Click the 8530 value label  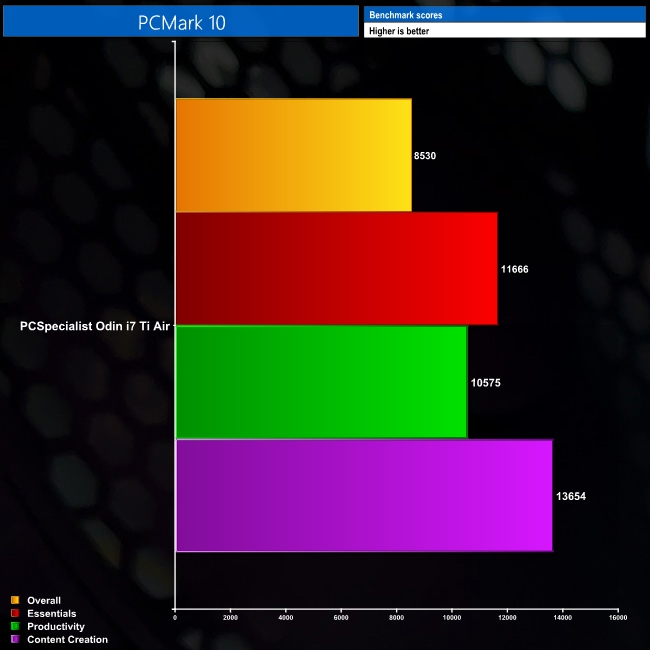(x=425, y=156)
